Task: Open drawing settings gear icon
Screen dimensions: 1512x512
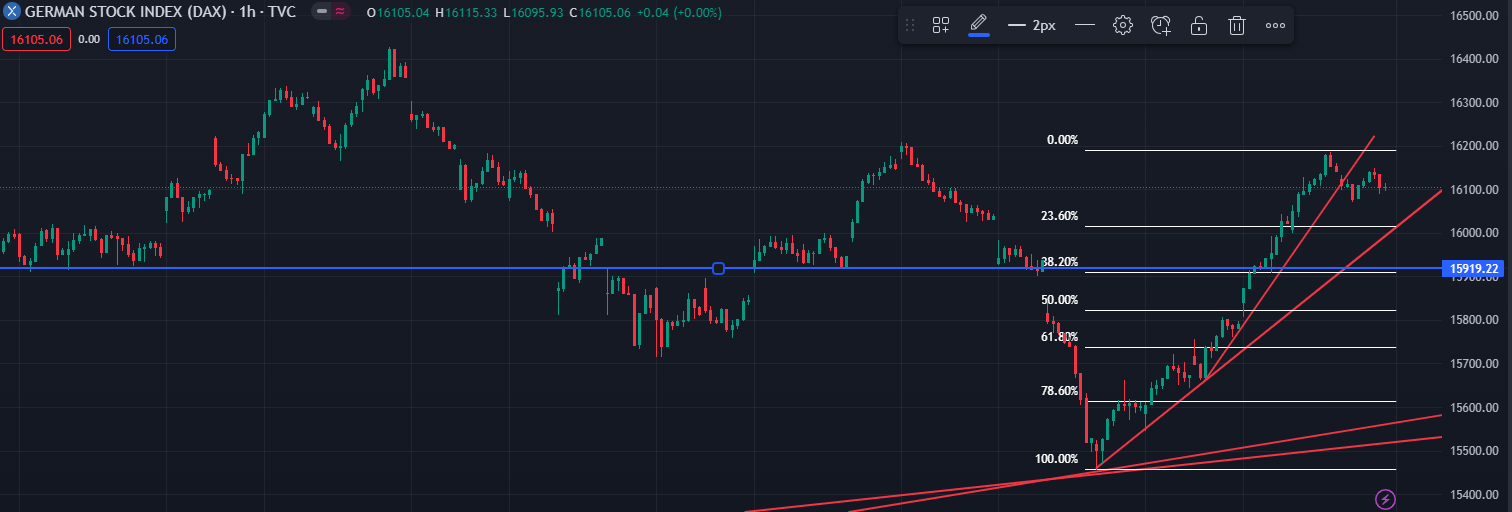Action: point(1123,26)
